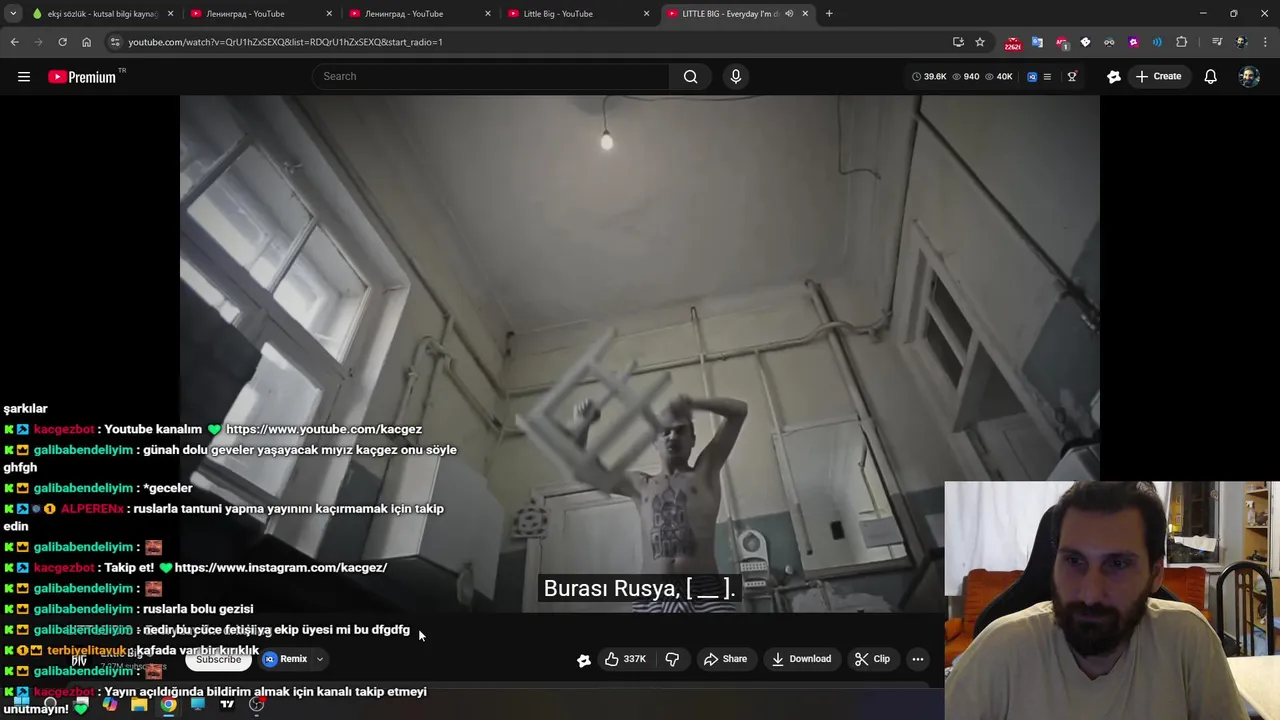Open the instagram.com/kacgez chat link

point(281,567)
